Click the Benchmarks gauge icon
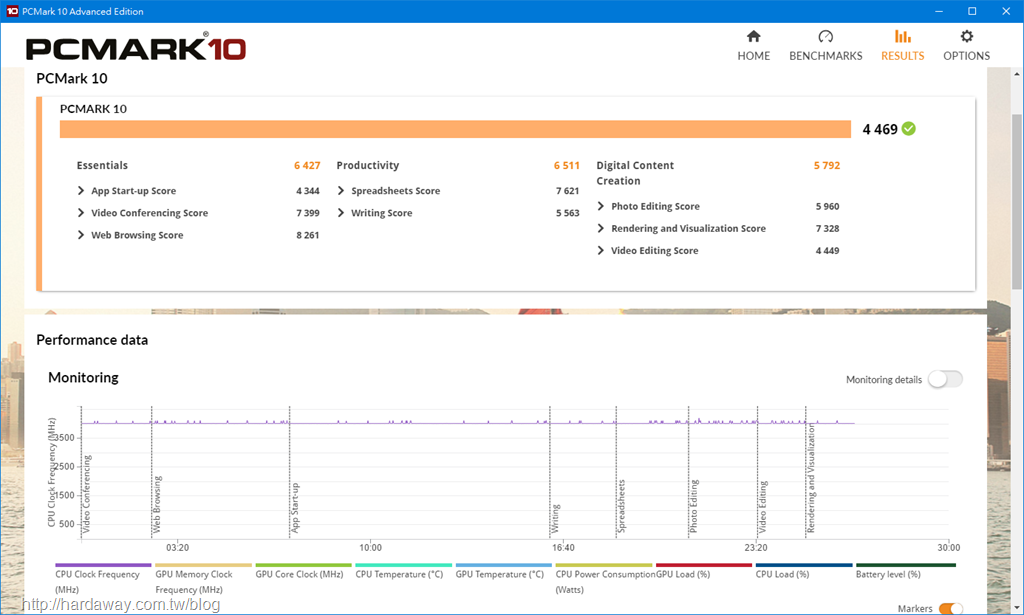 click(x=825, y=37)
